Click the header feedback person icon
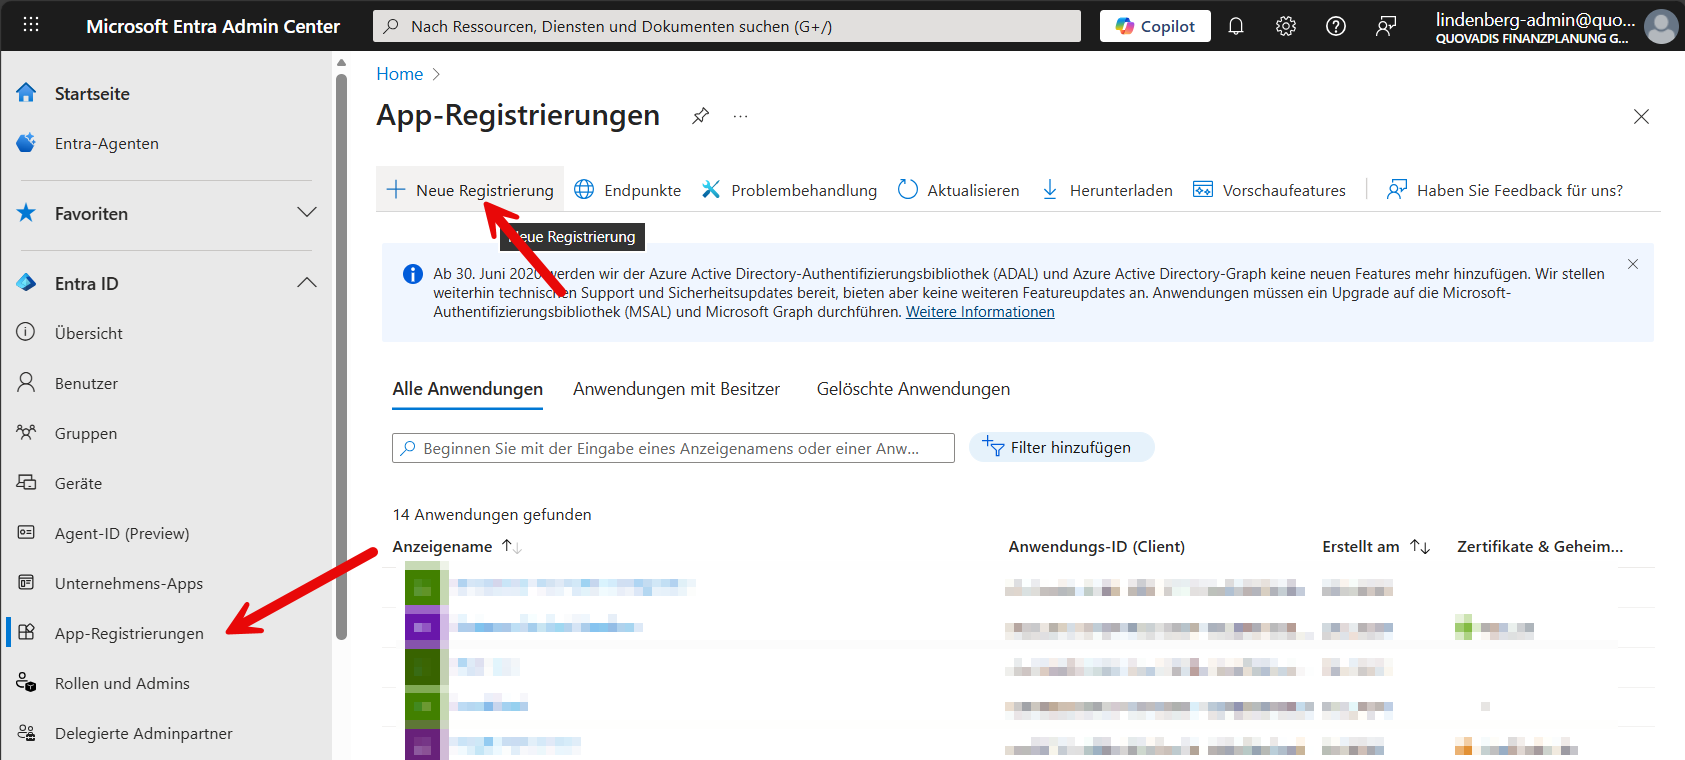The image size is (1685, 760). tap(1386, 26)
